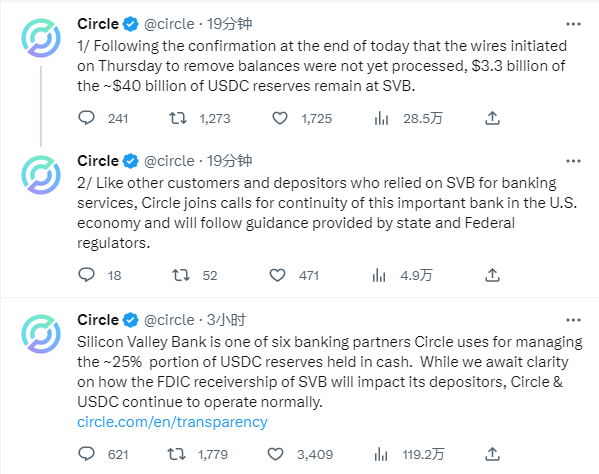Open circle.com/en/transparency link
Viewport: 599px width, 474px height.
pos(172,422)
